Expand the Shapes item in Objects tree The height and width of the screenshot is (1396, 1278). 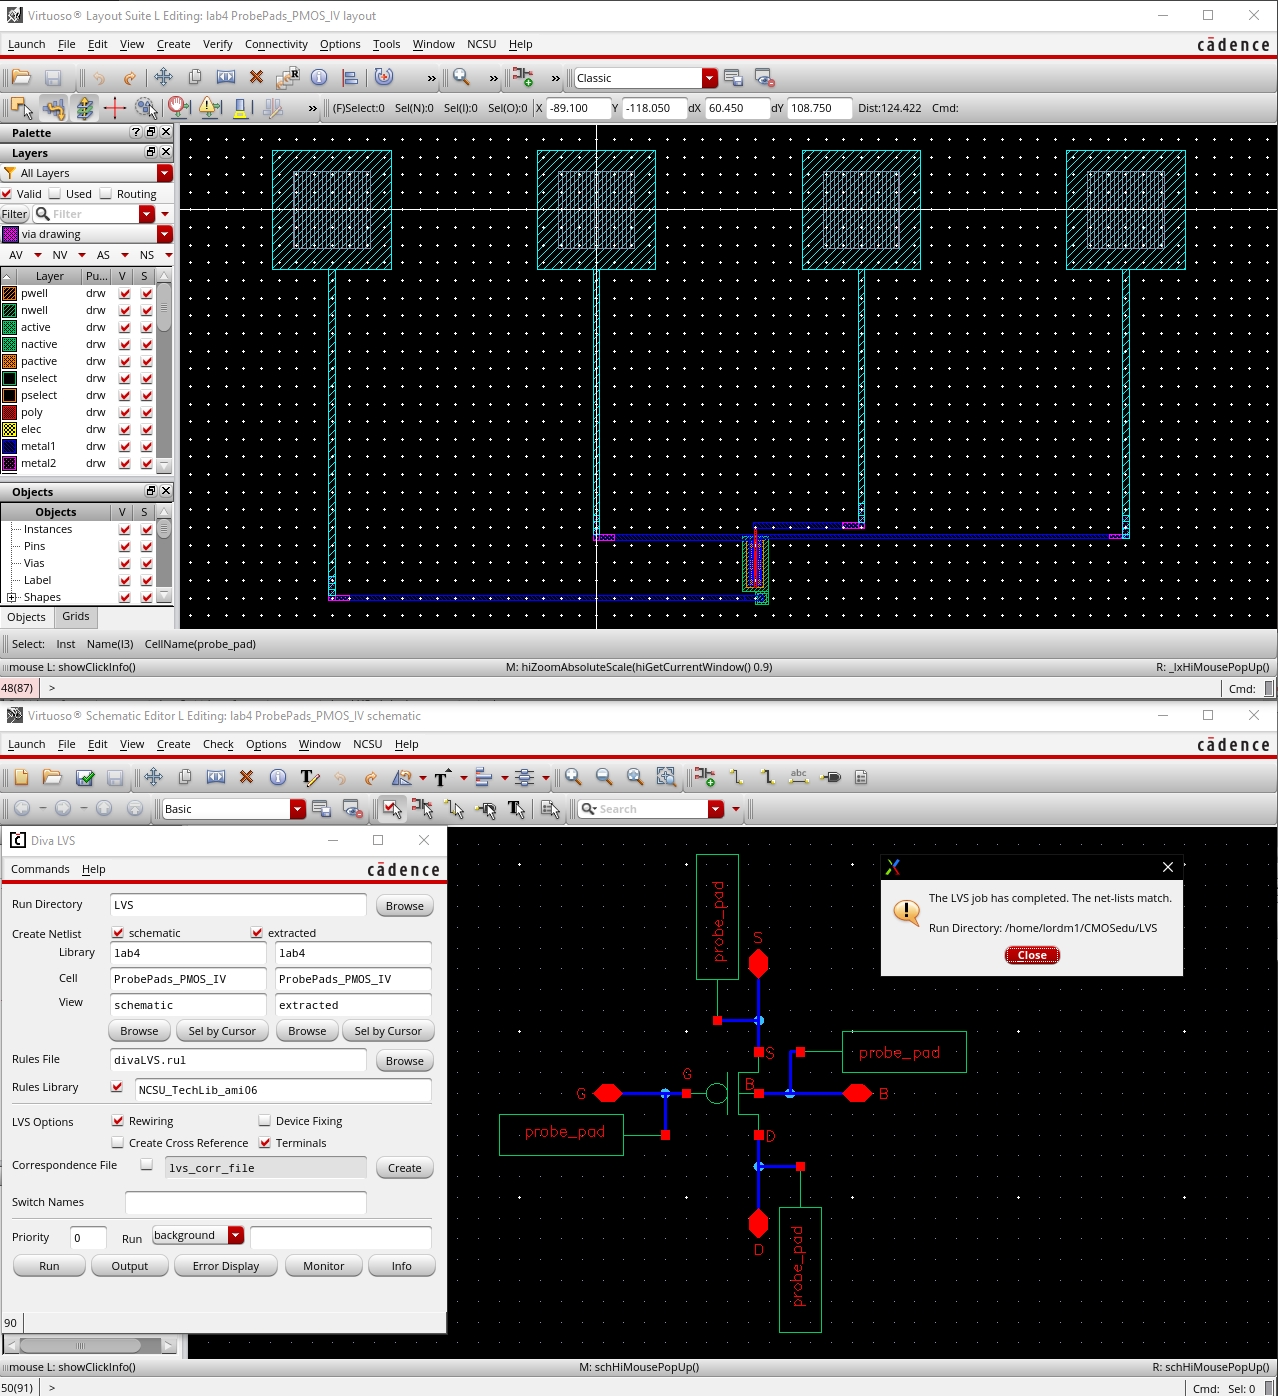click(x=11, y=597)
